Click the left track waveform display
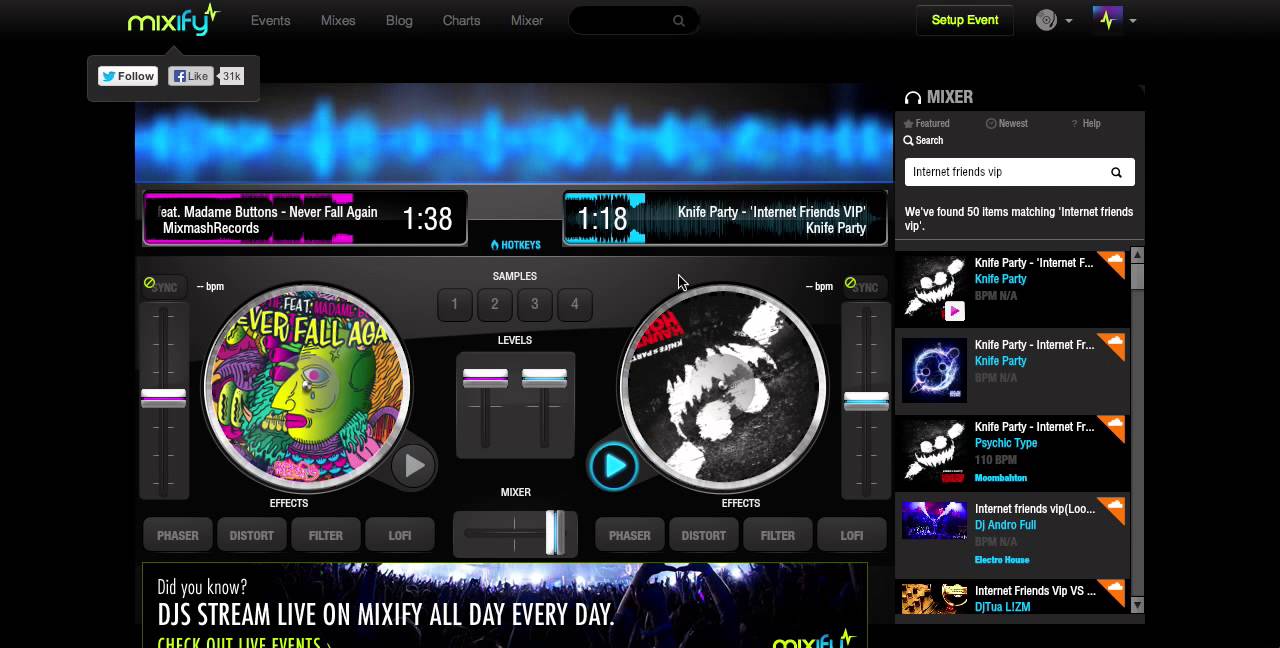This screenshot has width=1280, height=648. pyautogui.click(x=305, y=218)
